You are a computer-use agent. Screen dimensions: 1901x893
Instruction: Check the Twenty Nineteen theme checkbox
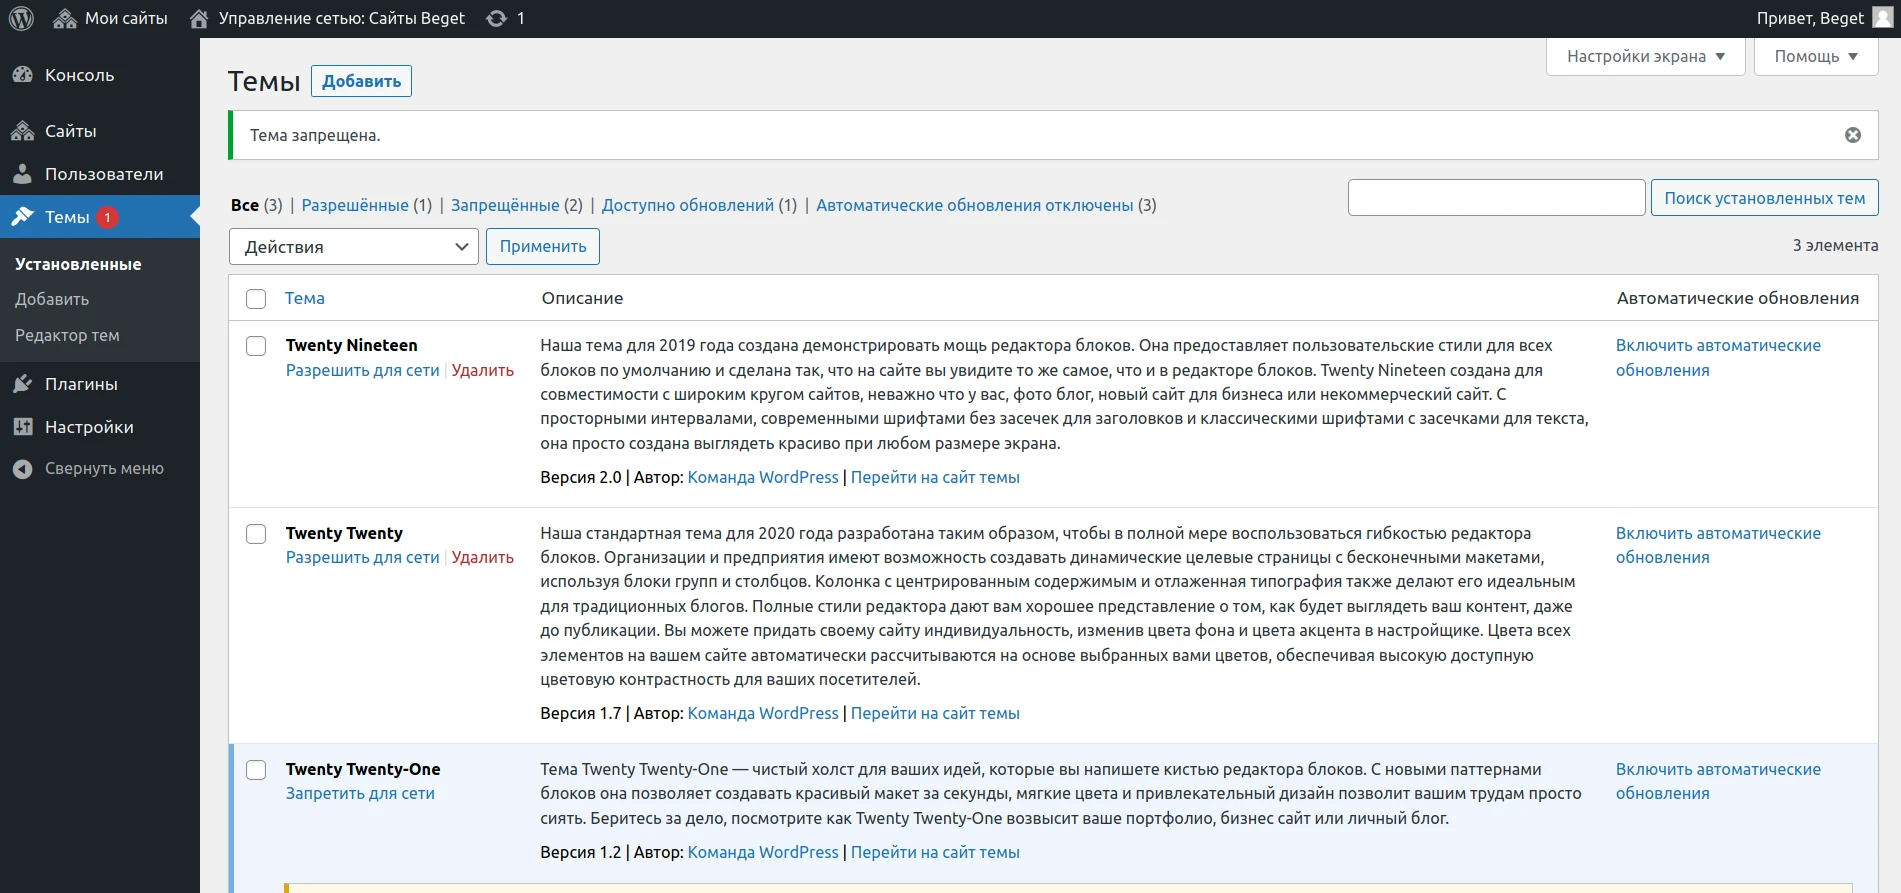coord(256,346)
